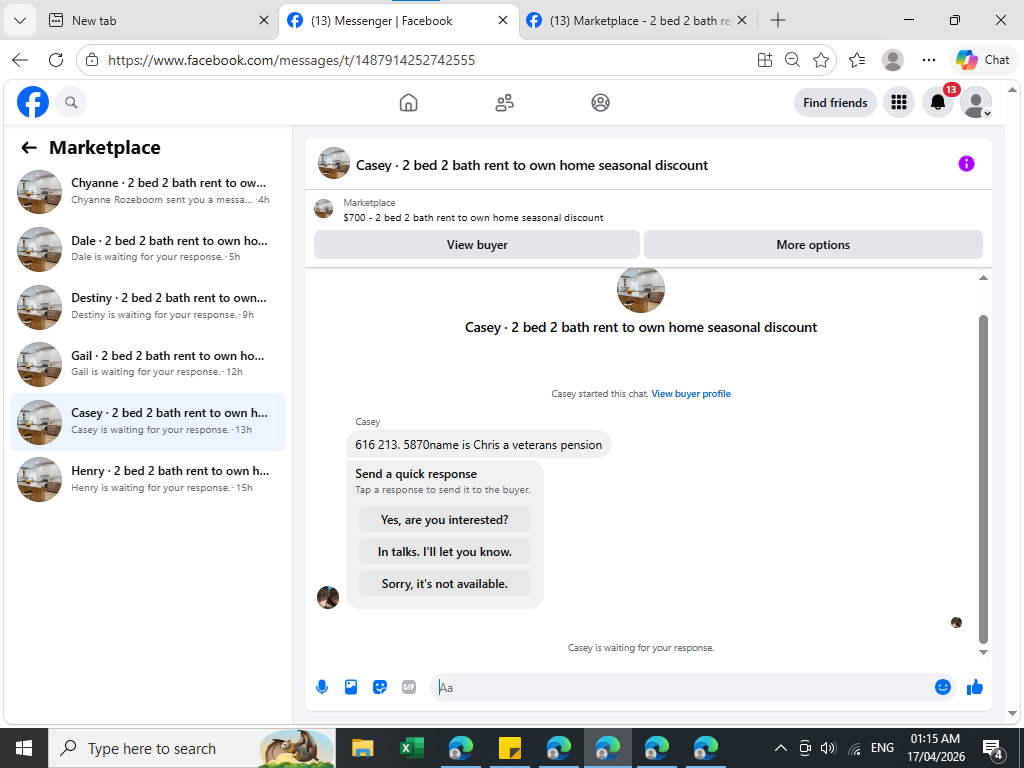Click the Find friends button

[x=835, y=103]
